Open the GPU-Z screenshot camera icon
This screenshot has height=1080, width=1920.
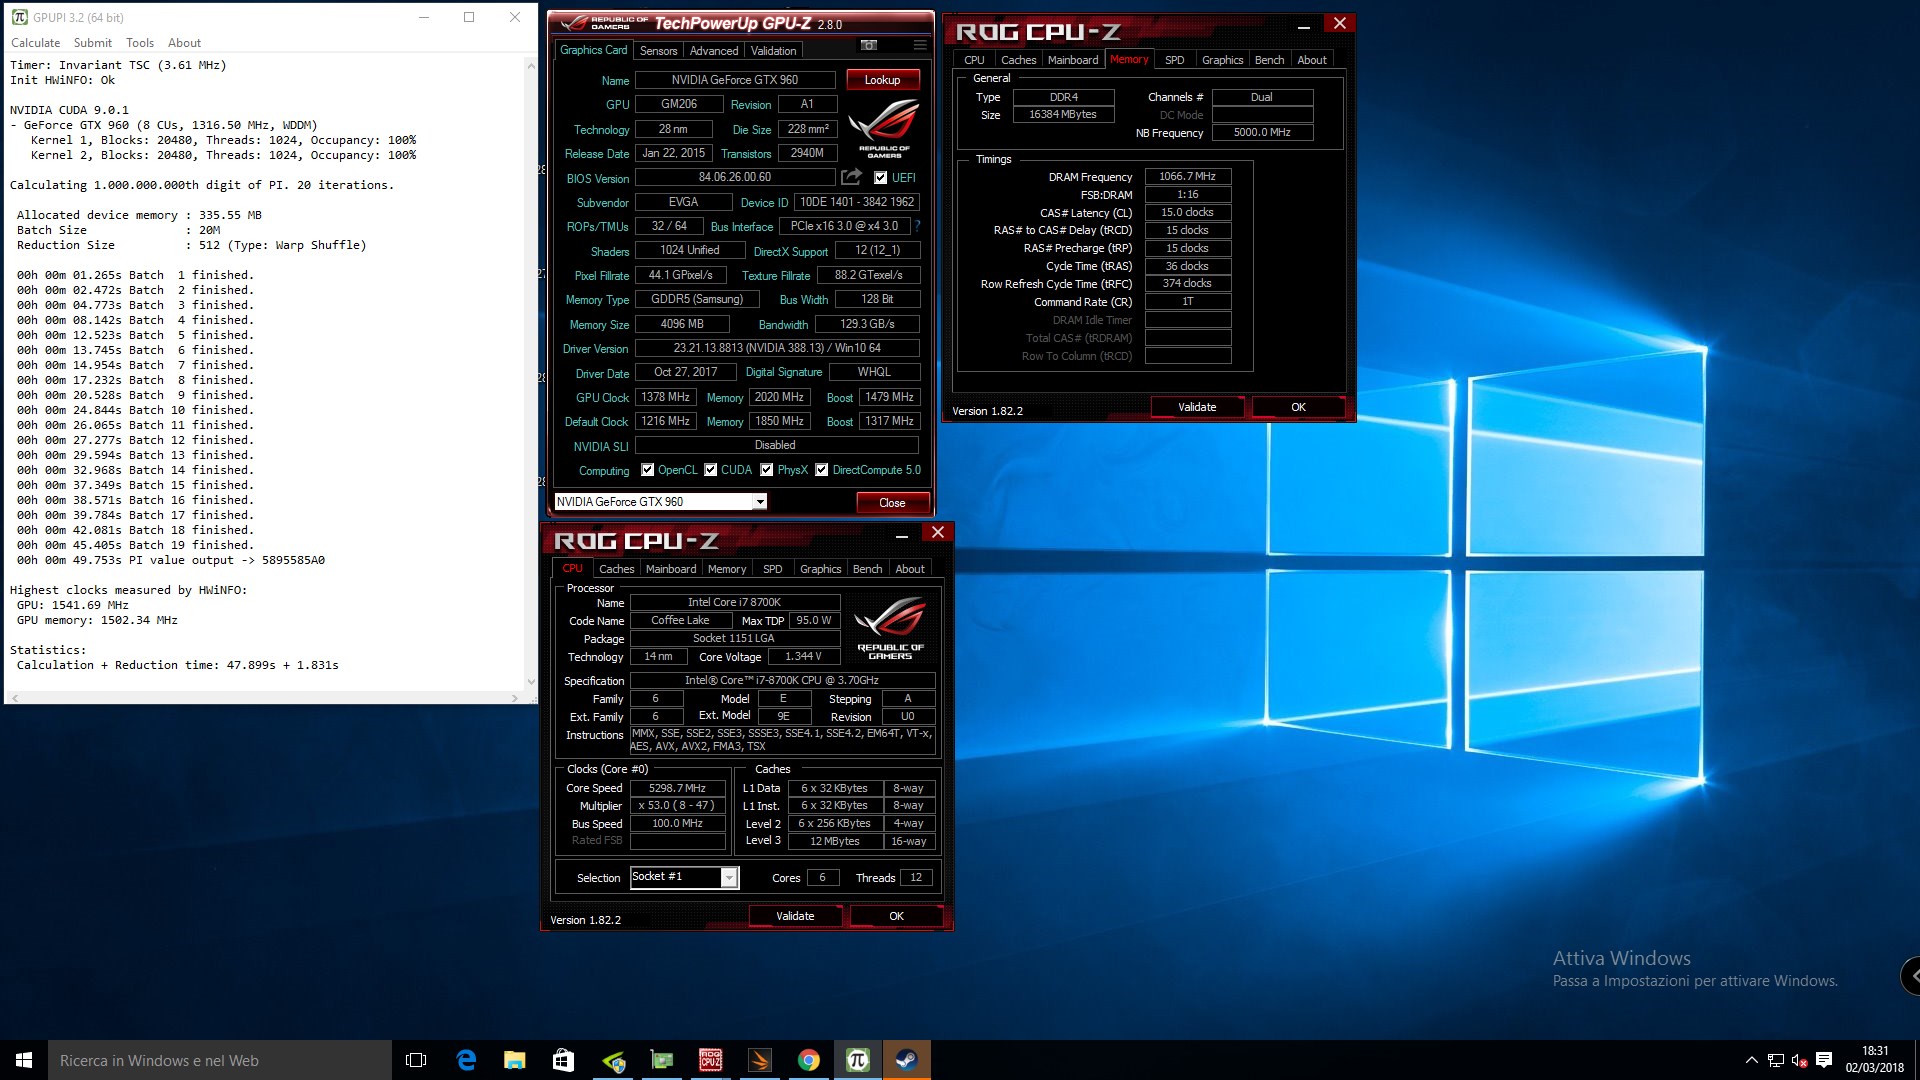point(869,45)
